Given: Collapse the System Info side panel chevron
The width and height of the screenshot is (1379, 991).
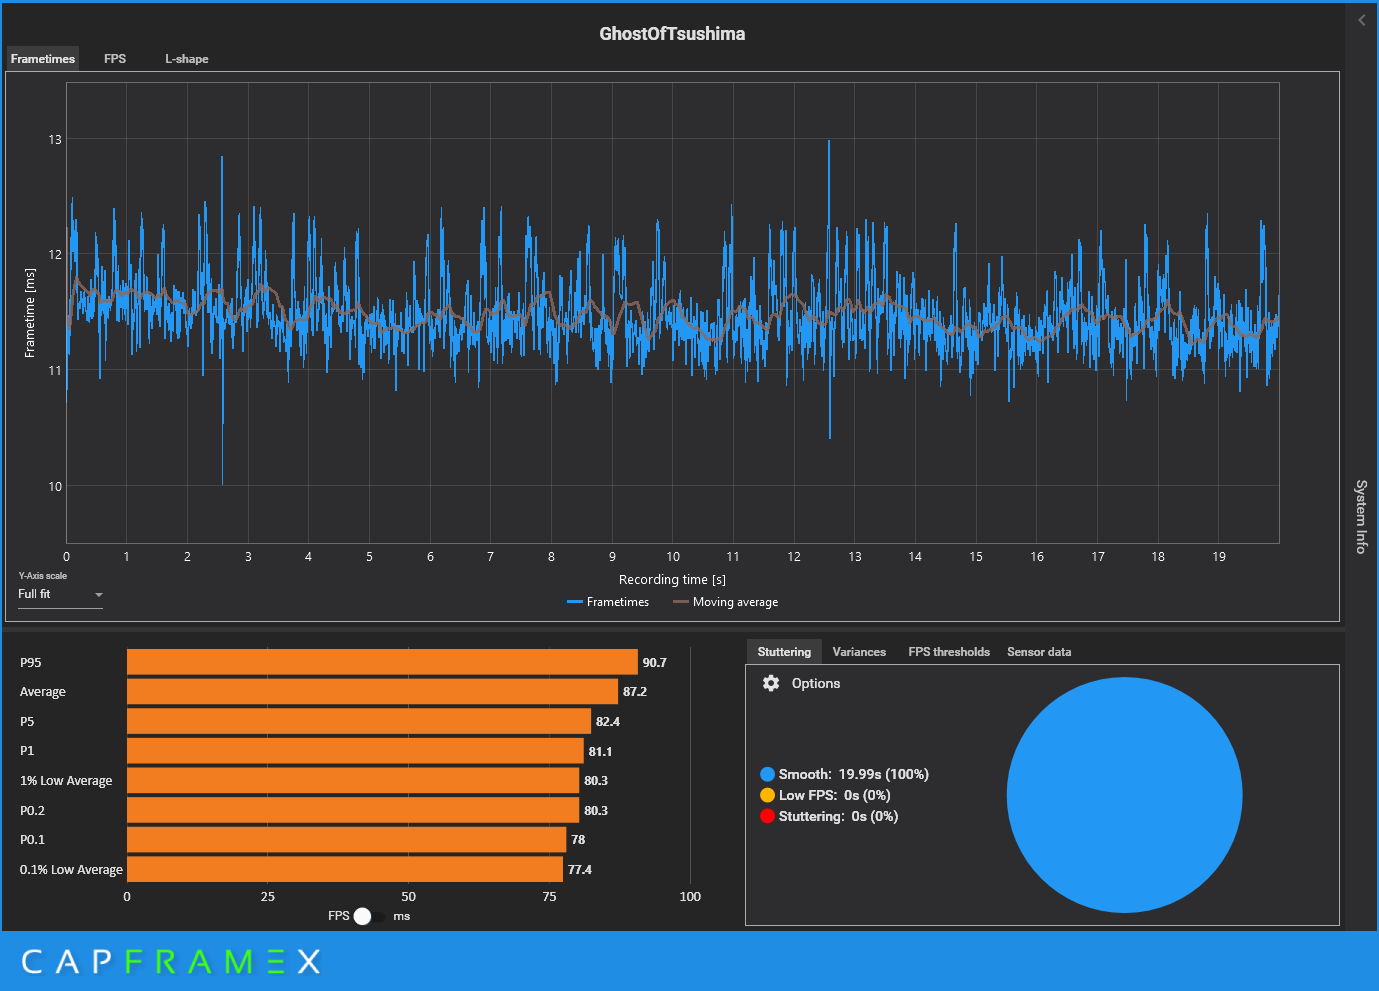Looking at the screenshot, I should (x=1361, y=20).
